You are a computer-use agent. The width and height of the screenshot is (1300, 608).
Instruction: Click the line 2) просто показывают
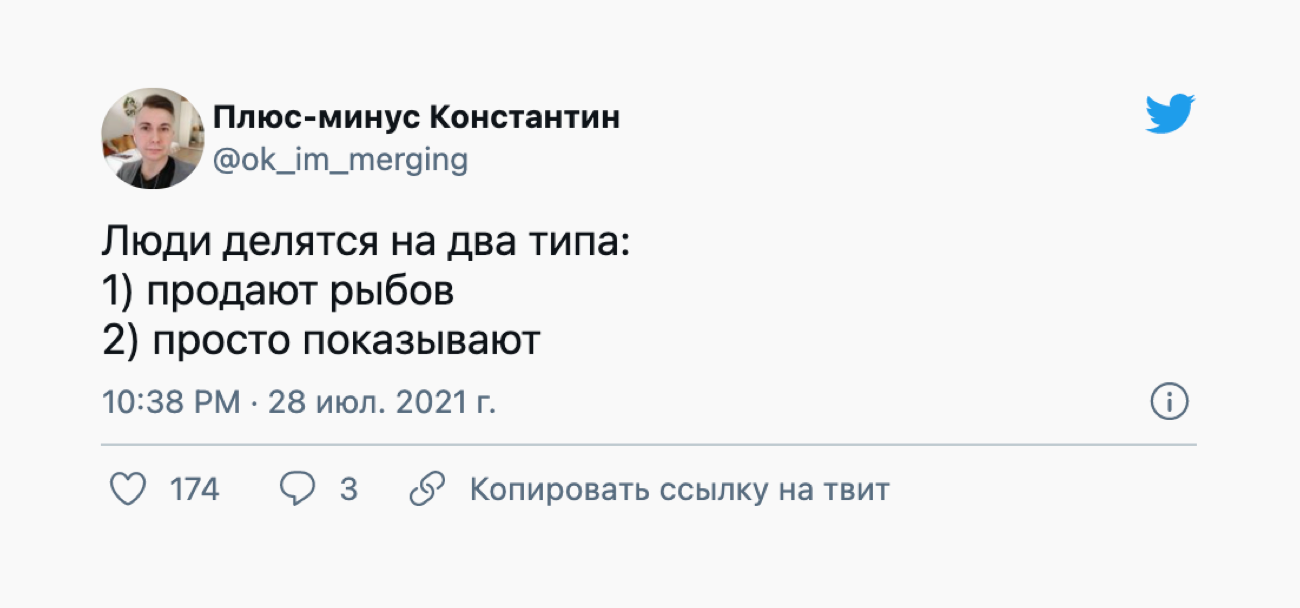[x=321, y=341]
